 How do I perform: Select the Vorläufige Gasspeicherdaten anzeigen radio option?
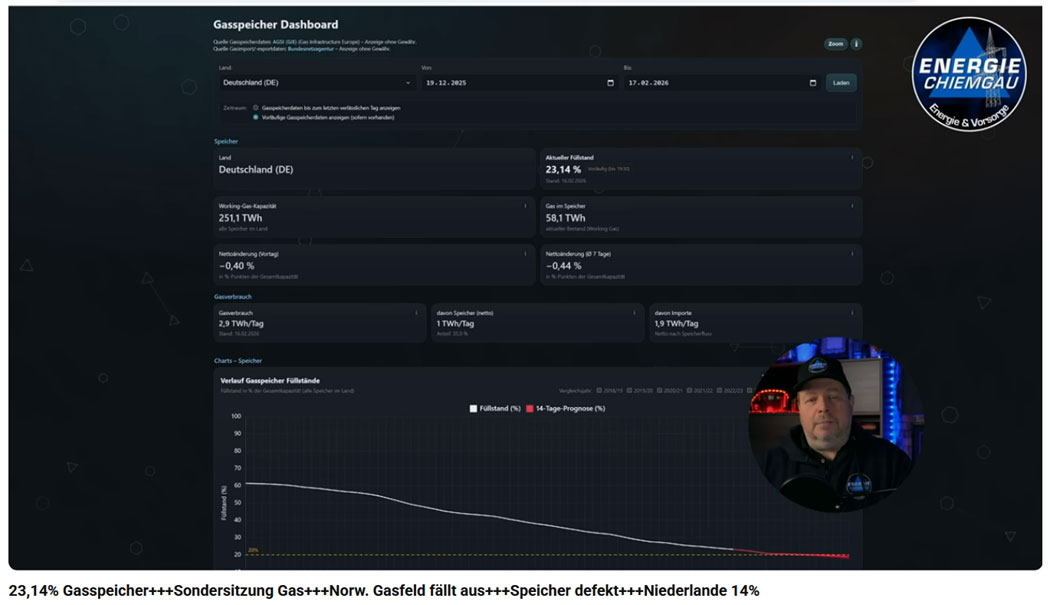coord(256,117)
